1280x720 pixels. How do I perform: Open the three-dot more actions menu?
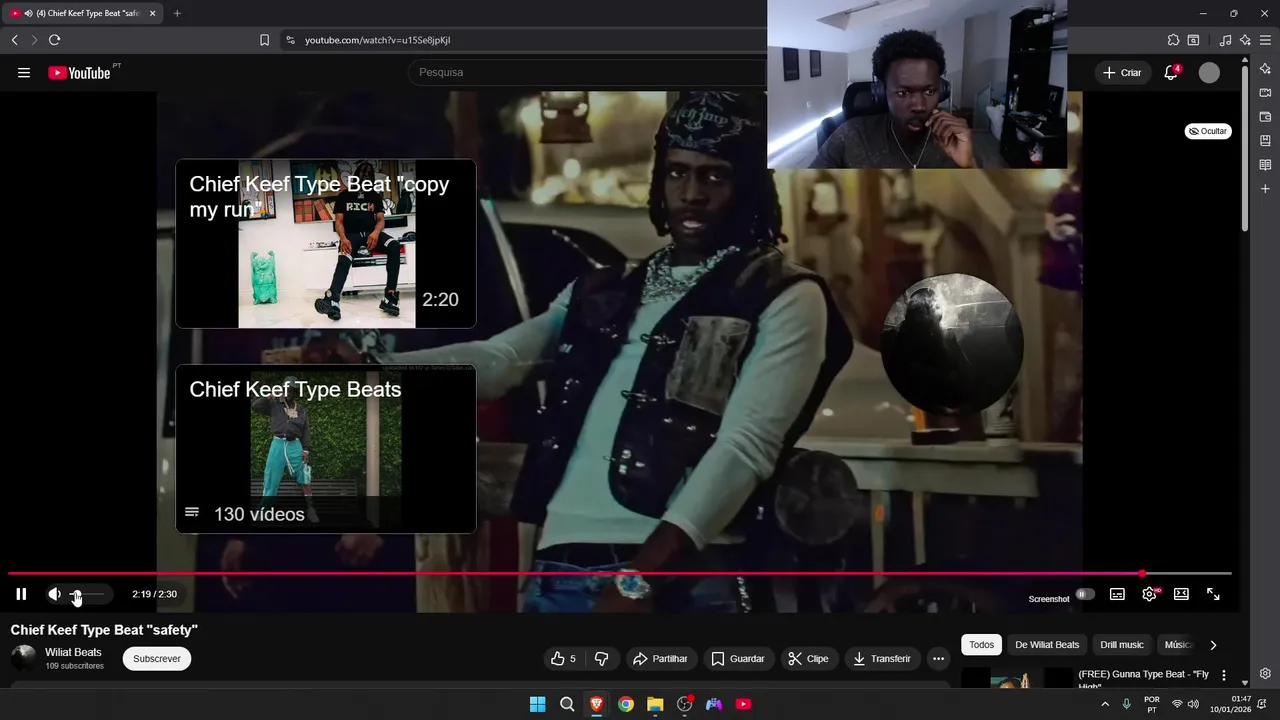(x=938, y=659)
